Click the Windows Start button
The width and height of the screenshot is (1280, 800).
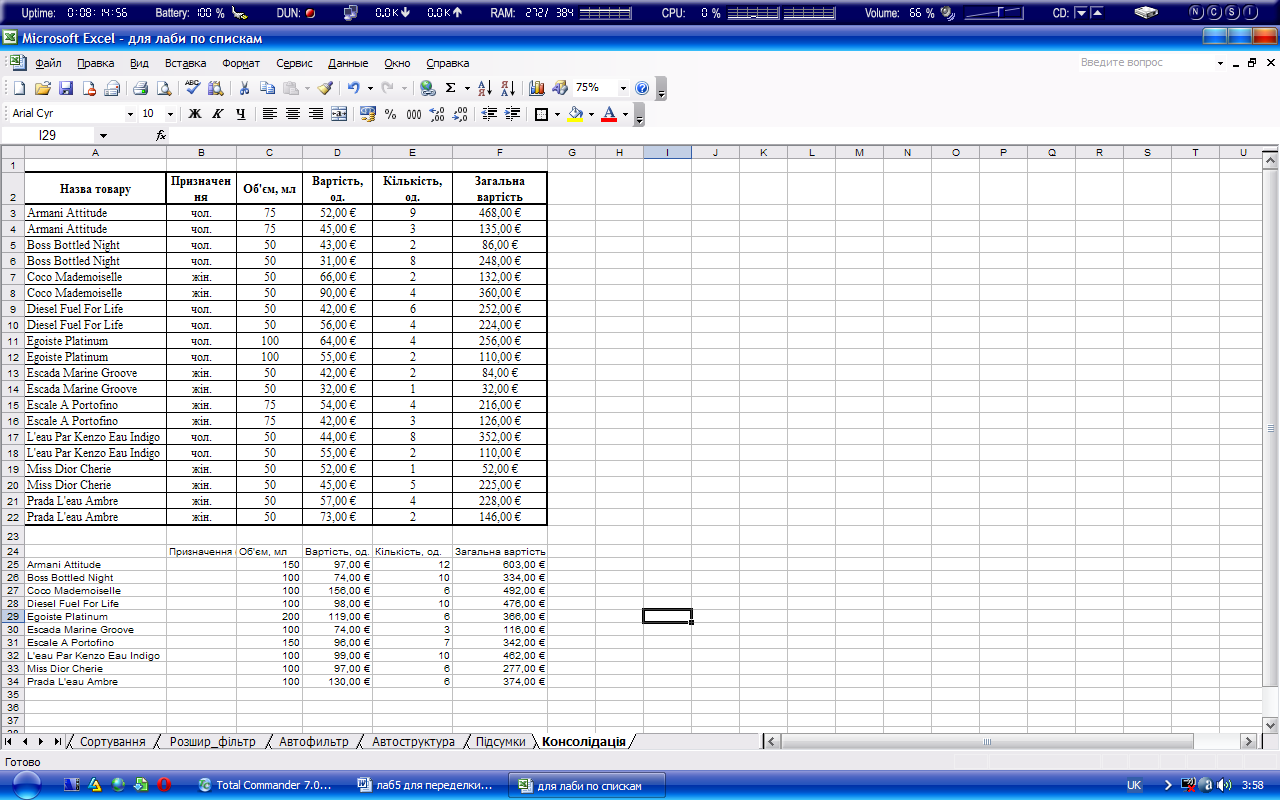tap(27, 785)
